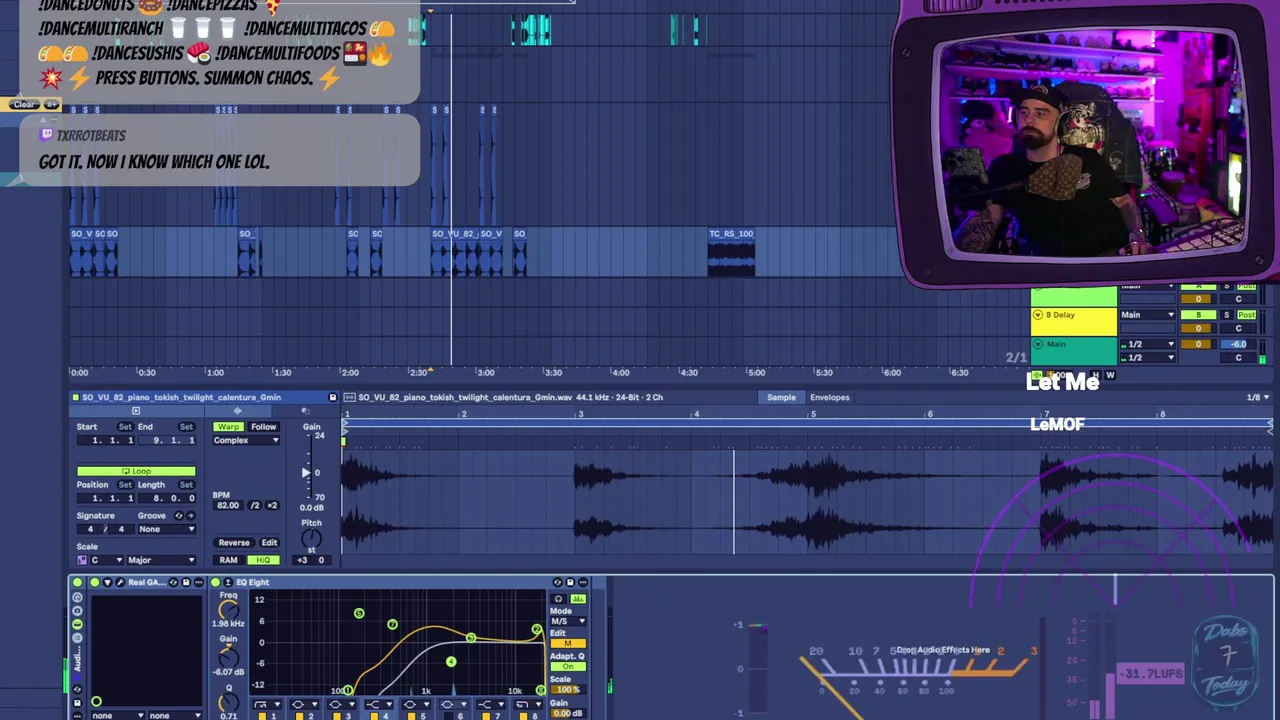Toggle Adapt. Q On button
Screen dimensions: 1280x720
point(567,667)
